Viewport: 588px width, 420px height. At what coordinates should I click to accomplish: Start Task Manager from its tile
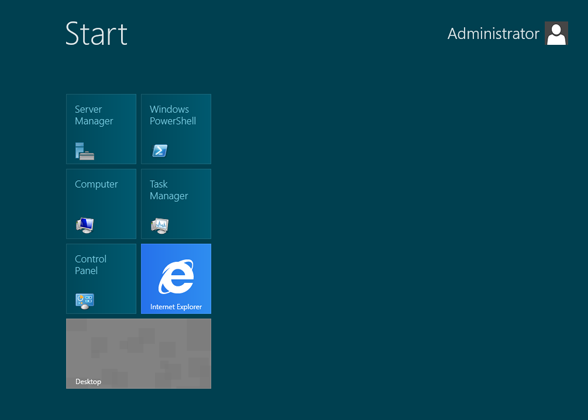pos(176,204)
